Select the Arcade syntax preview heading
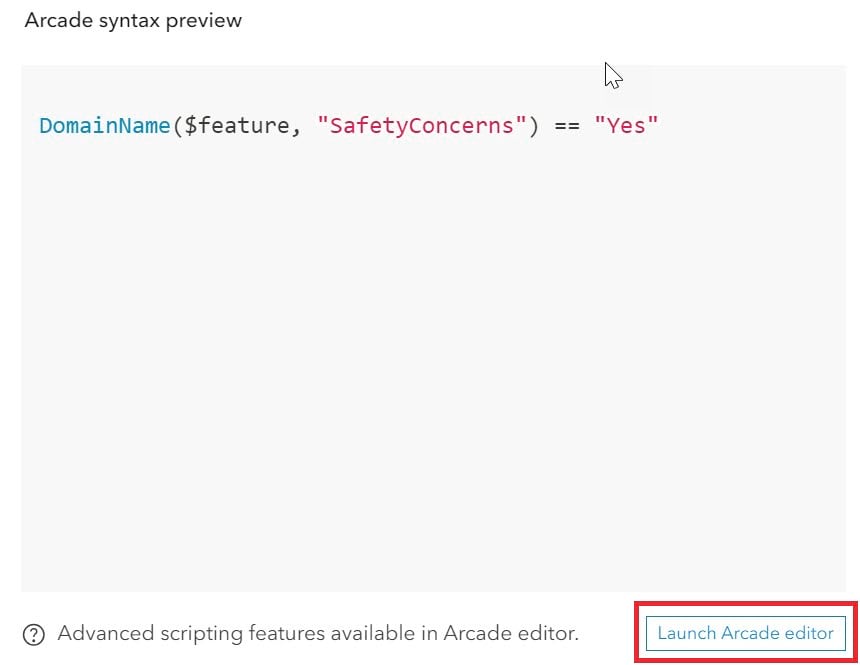 [x=133, y=20]
